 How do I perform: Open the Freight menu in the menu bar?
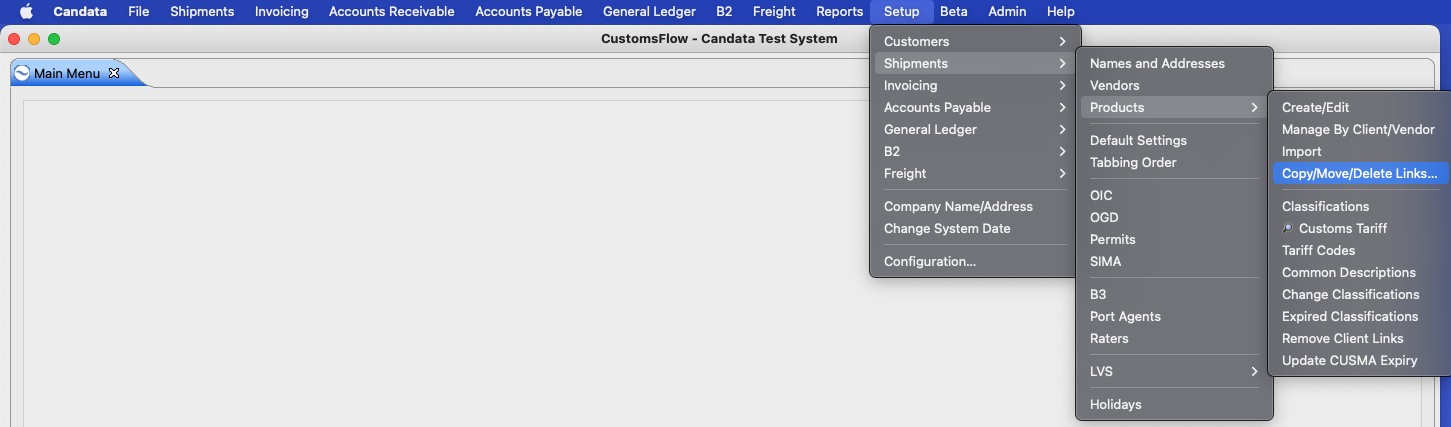(x=774, y=12)
